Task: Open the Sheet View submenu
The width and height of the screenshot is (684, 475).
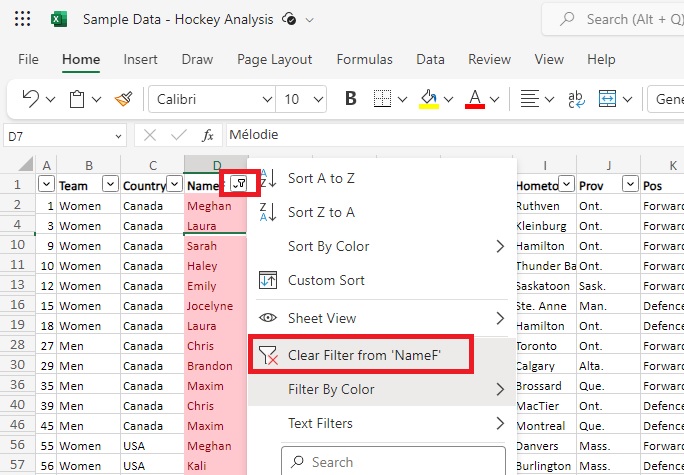Action: pos(382,318)
